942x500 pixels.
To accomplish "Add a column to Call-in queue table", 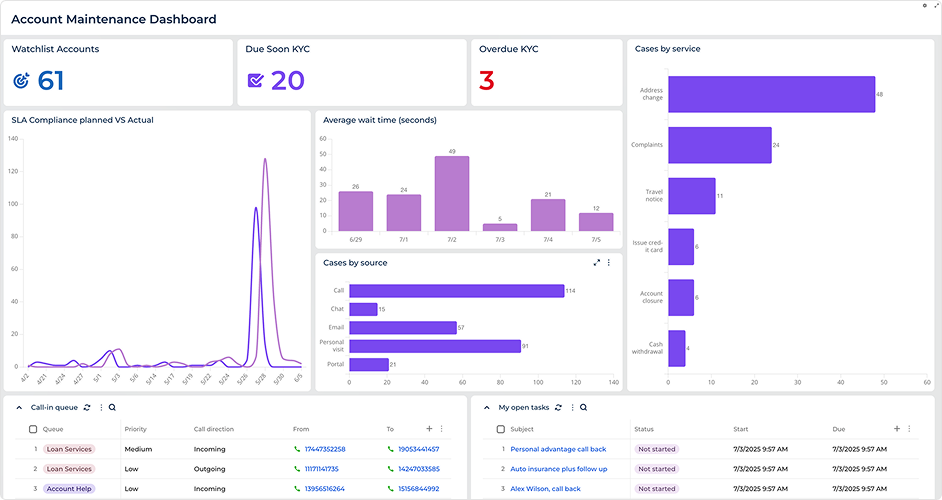I will tap(429, 429).
